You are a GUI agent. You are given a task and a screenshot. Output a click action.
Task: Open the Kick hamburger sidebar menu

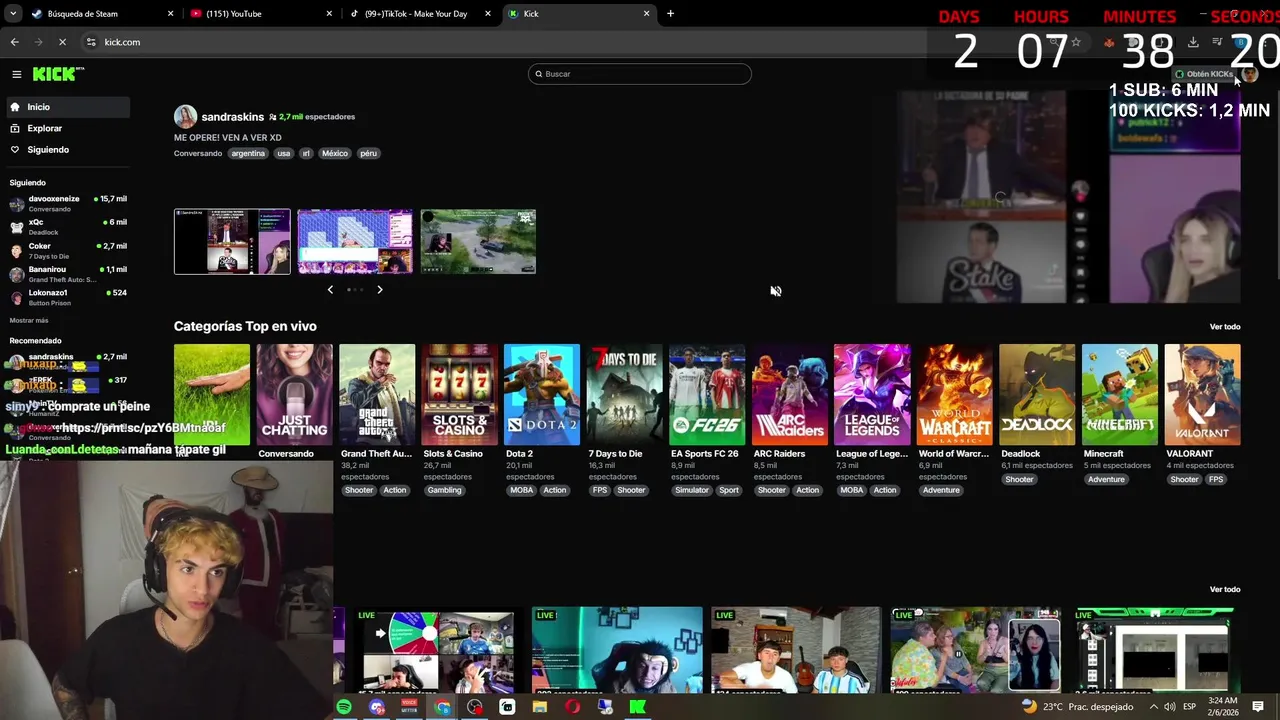click(16, 74)
